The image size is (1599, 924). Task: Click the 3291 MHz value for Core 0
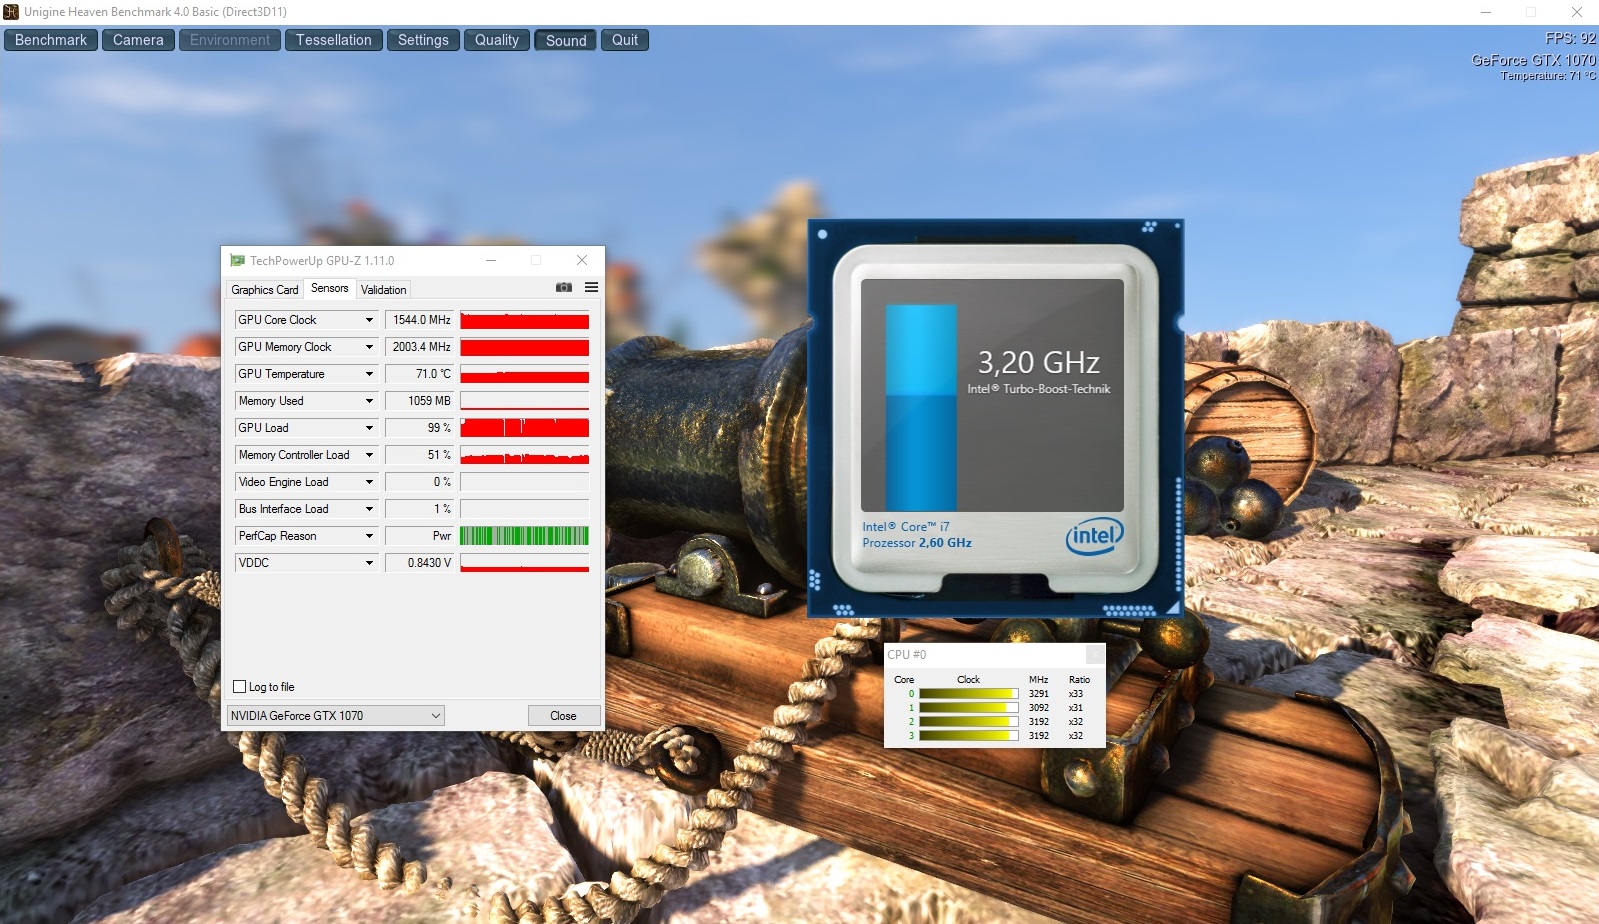(1039, 693)
